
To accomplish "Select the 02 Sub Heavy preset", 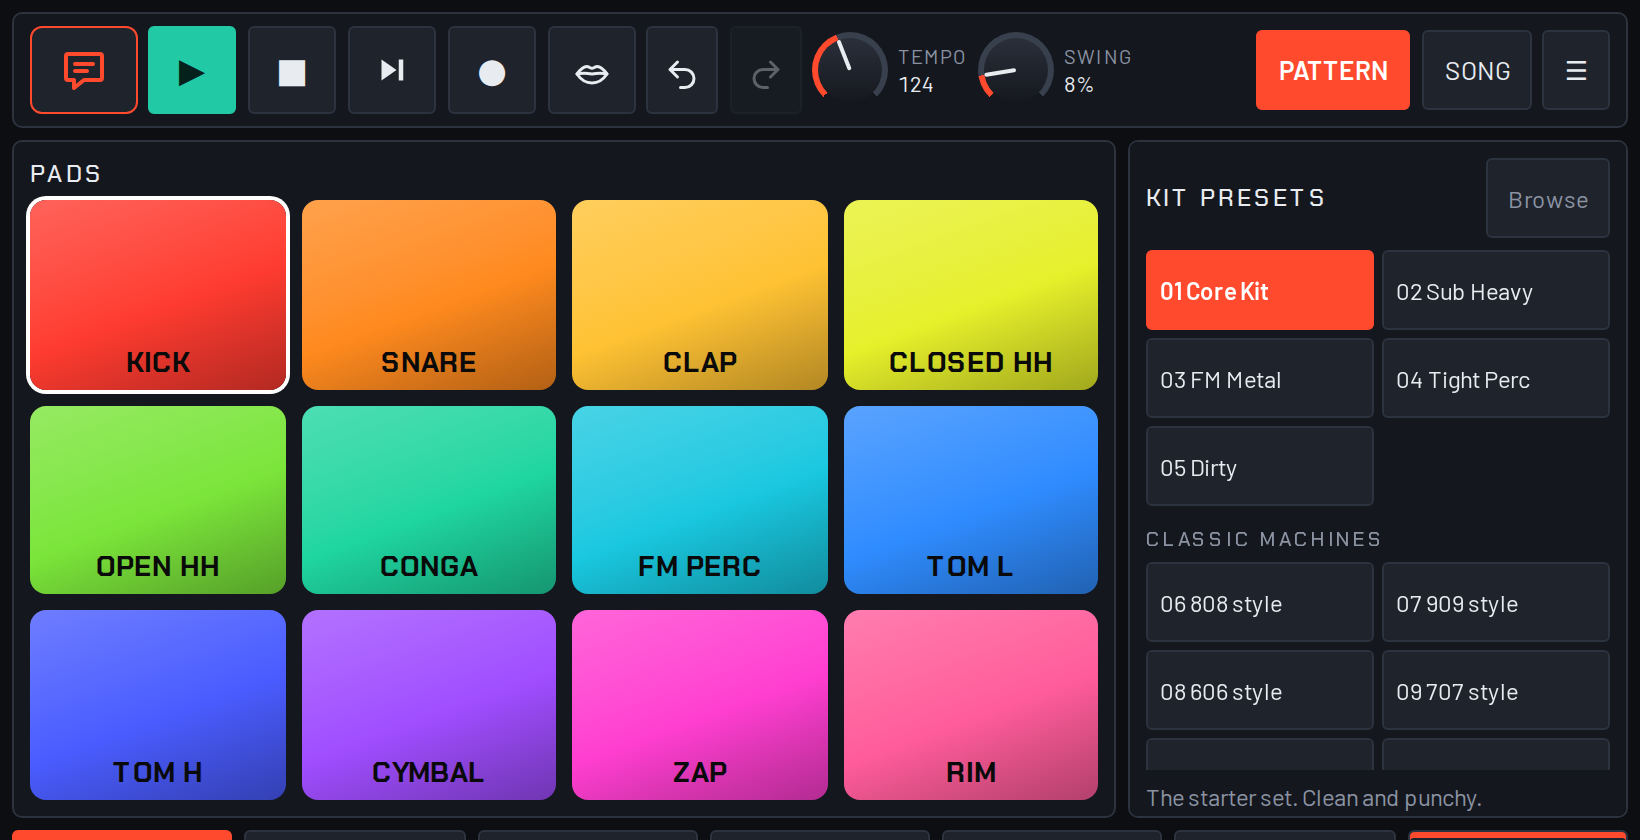I will [x=1496, y=290].
